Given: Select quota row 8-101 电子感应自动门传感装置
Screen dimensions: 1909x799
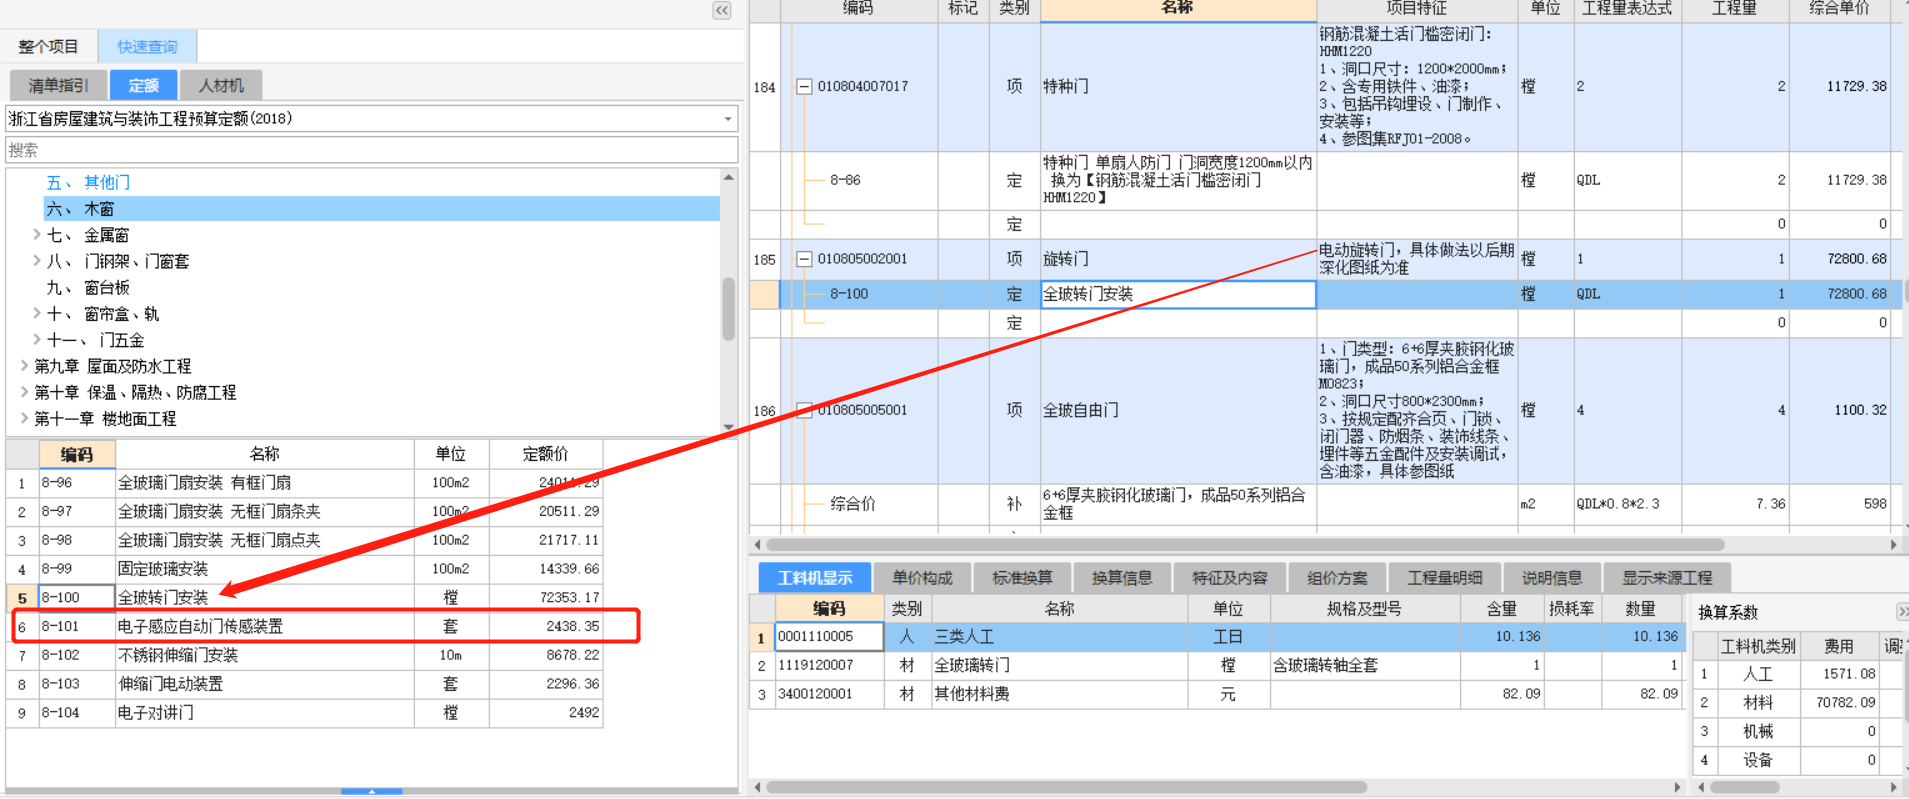Looking at the screenshot, I should [305, 626].
